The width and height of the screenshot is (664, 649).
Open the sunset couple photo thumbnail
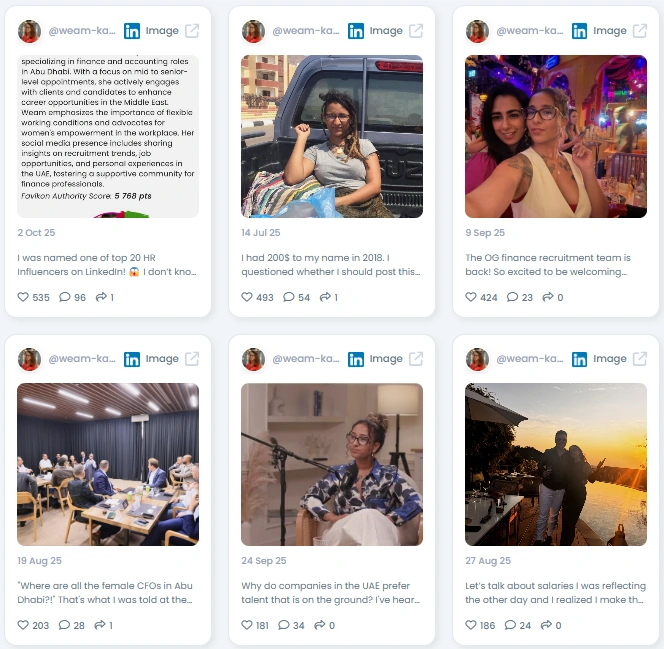coord(556,464)
